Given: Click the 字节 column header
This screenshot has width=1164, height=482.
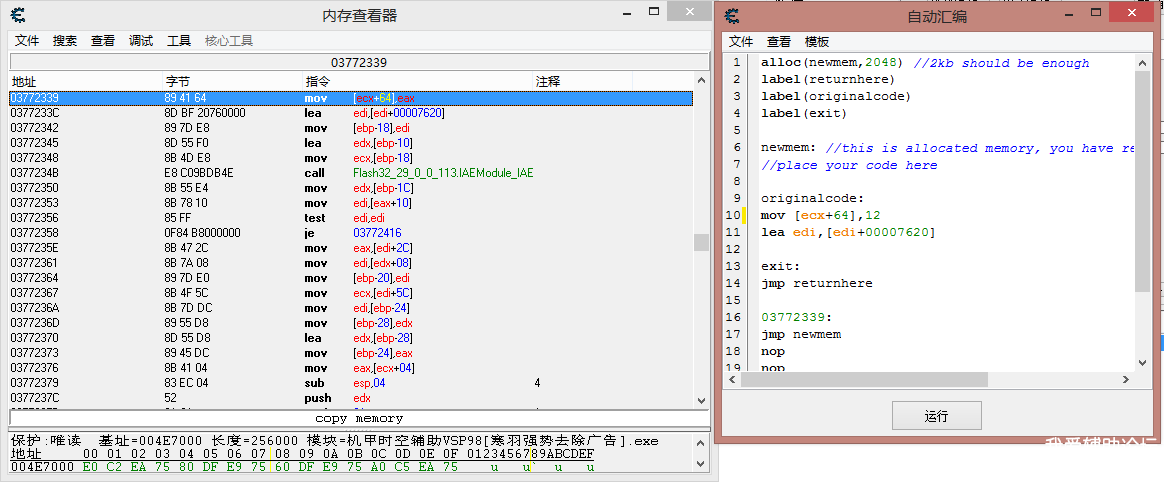Looking at the screenshot, I should [x=232, y=81].
